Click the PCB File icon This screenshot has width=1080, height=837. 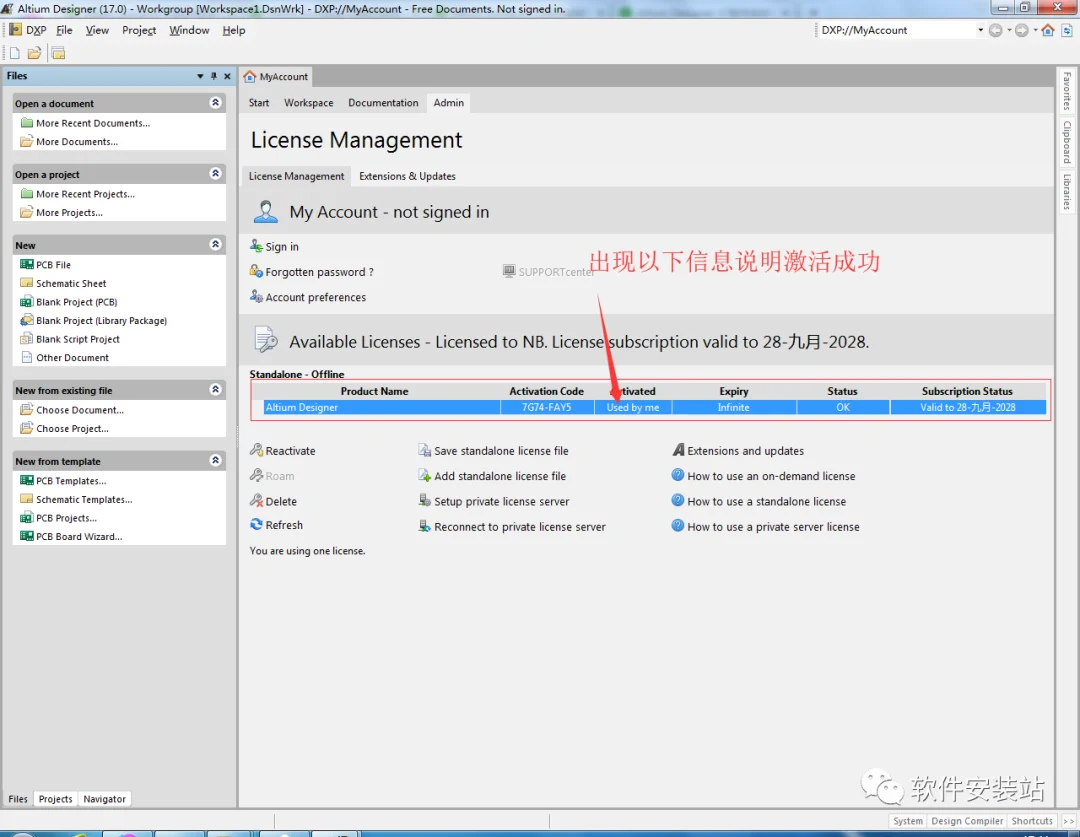tap(27, 265)
